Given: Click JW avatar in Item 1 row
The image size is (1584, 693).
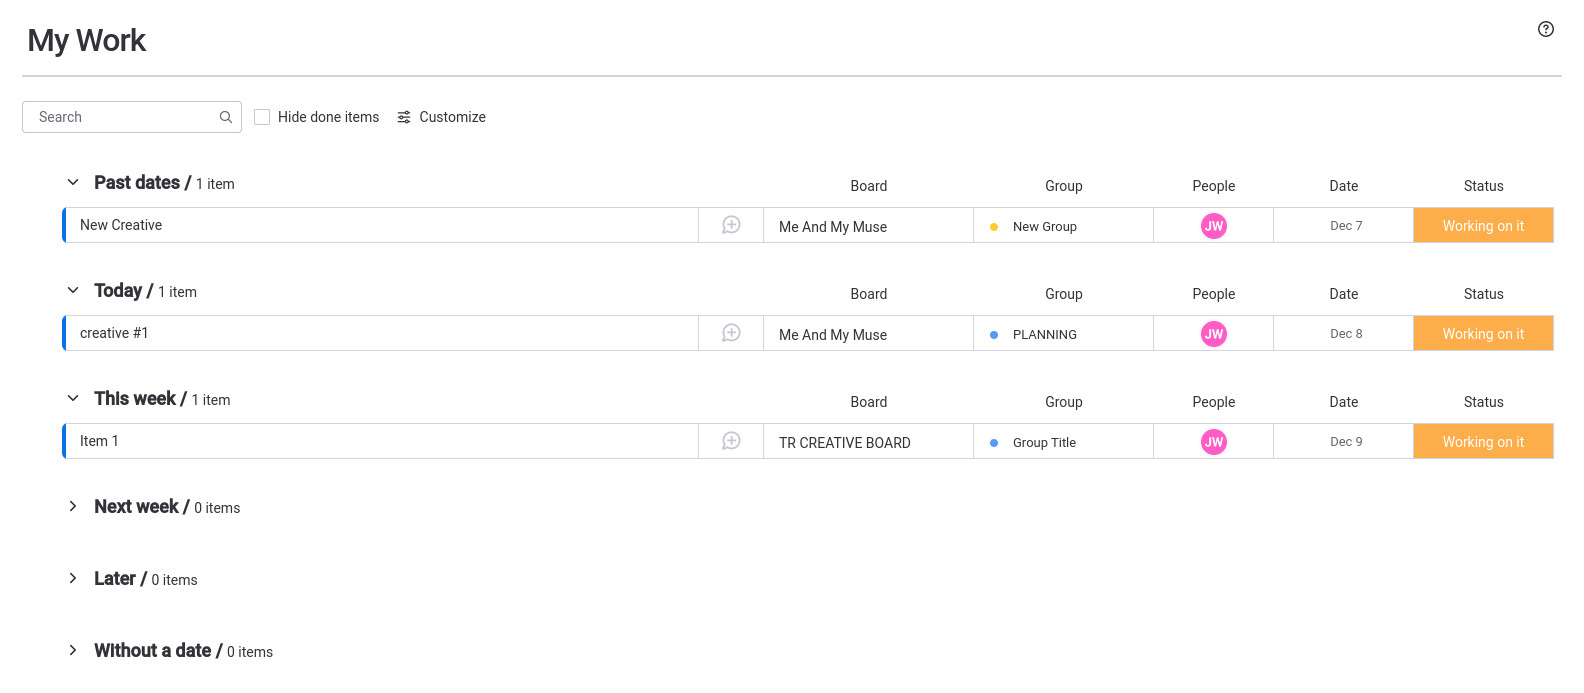Looking at the screenshot, I should tap(1213, 442).
